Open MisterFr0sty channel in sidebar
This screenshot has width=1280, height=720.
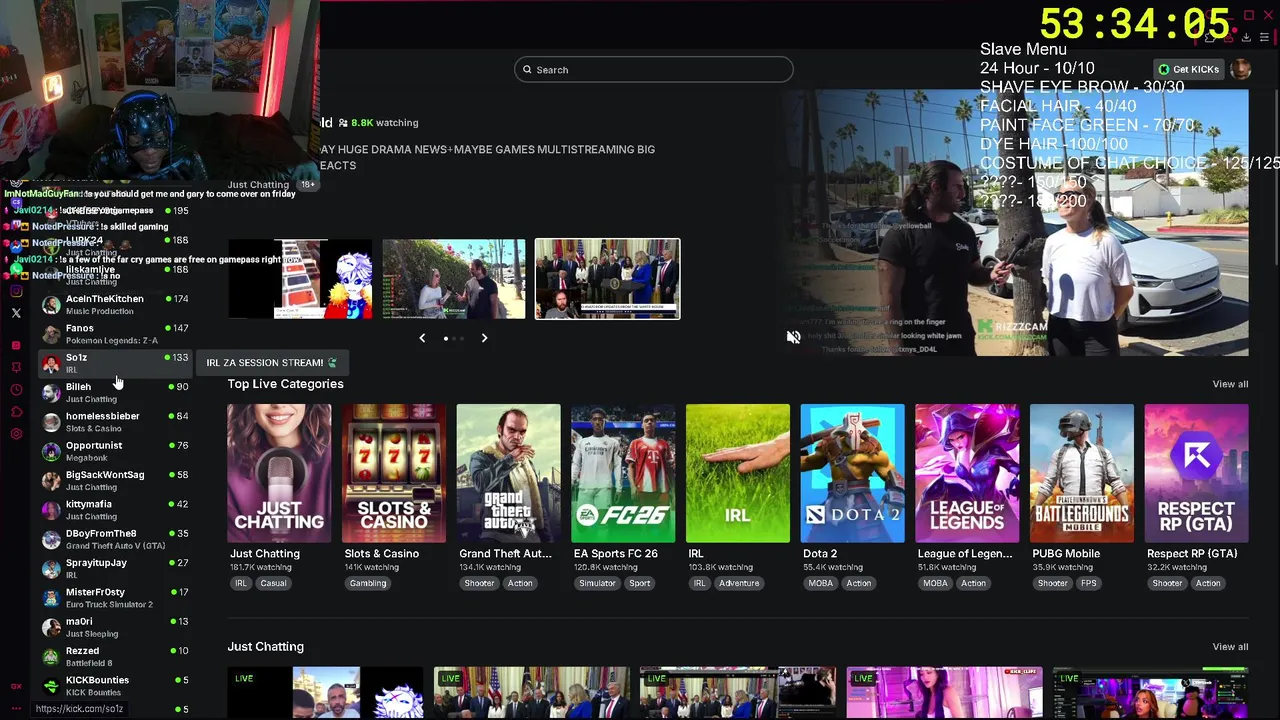[115, 598]
